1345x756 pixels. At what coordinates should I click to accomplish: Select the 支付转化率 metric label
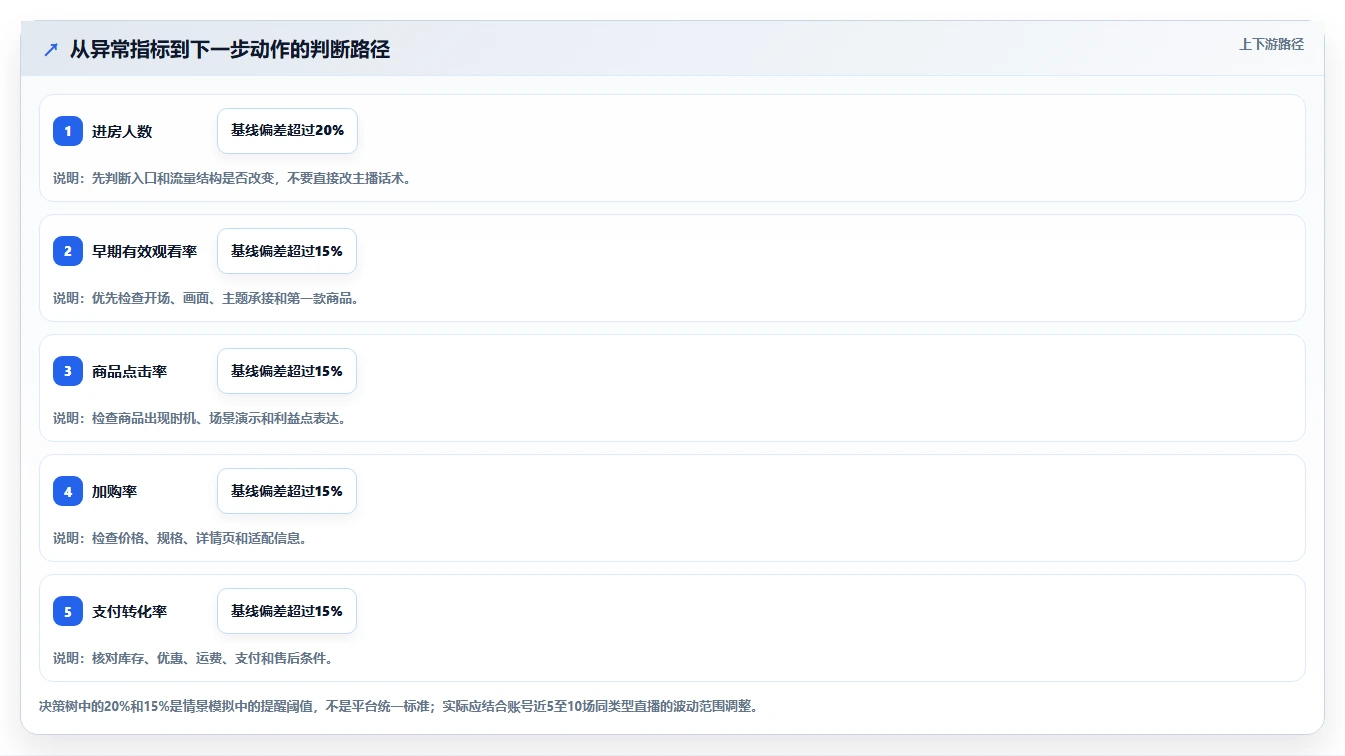coord(129,611)
